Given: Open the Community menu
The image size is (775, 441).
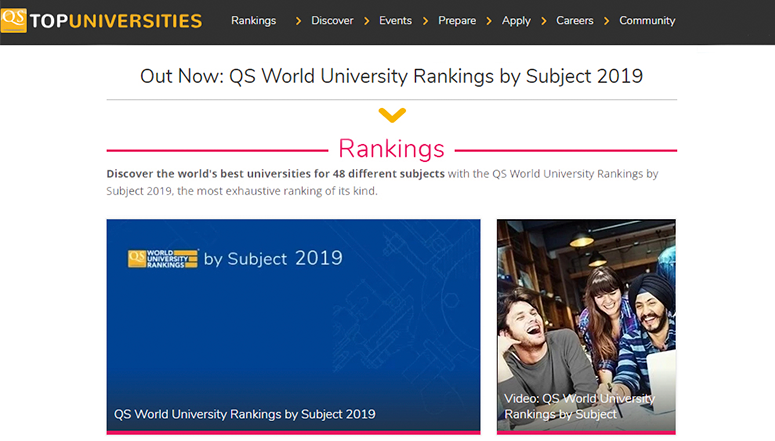Looking at the screenshot, I should (x=647, y=21).
